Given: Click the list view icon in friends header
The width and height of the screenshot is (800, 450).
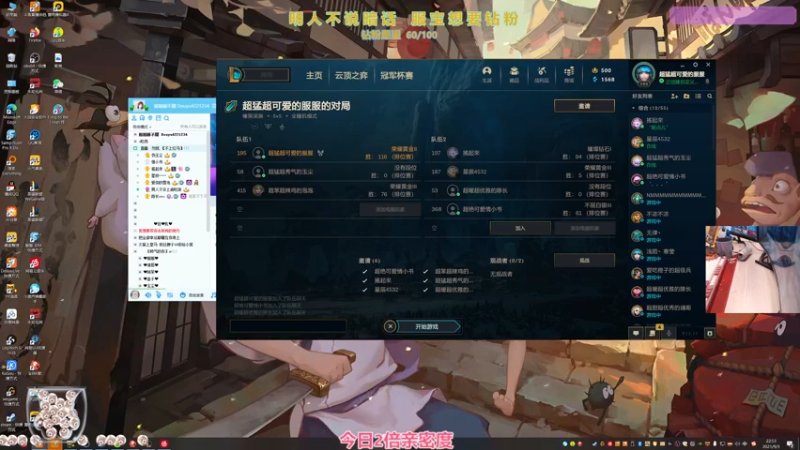Looking at the screenshot, I should tap(698, 96).
